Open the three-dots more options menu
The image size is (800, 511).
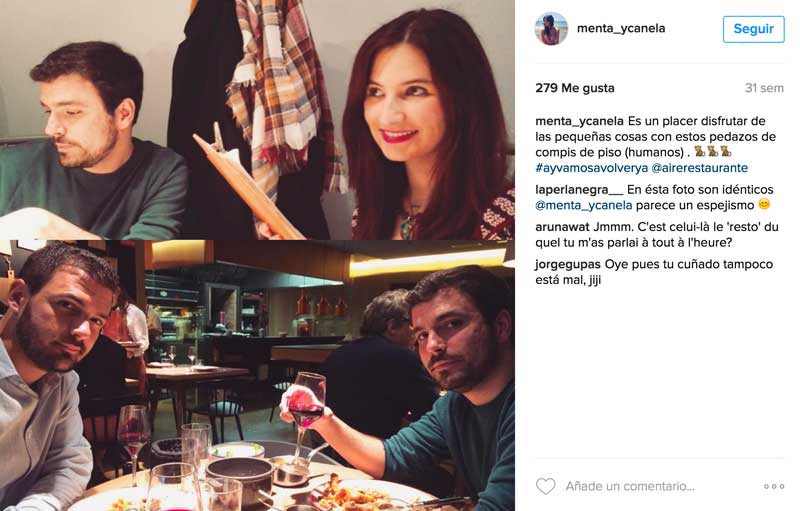(x=774, y=487)
